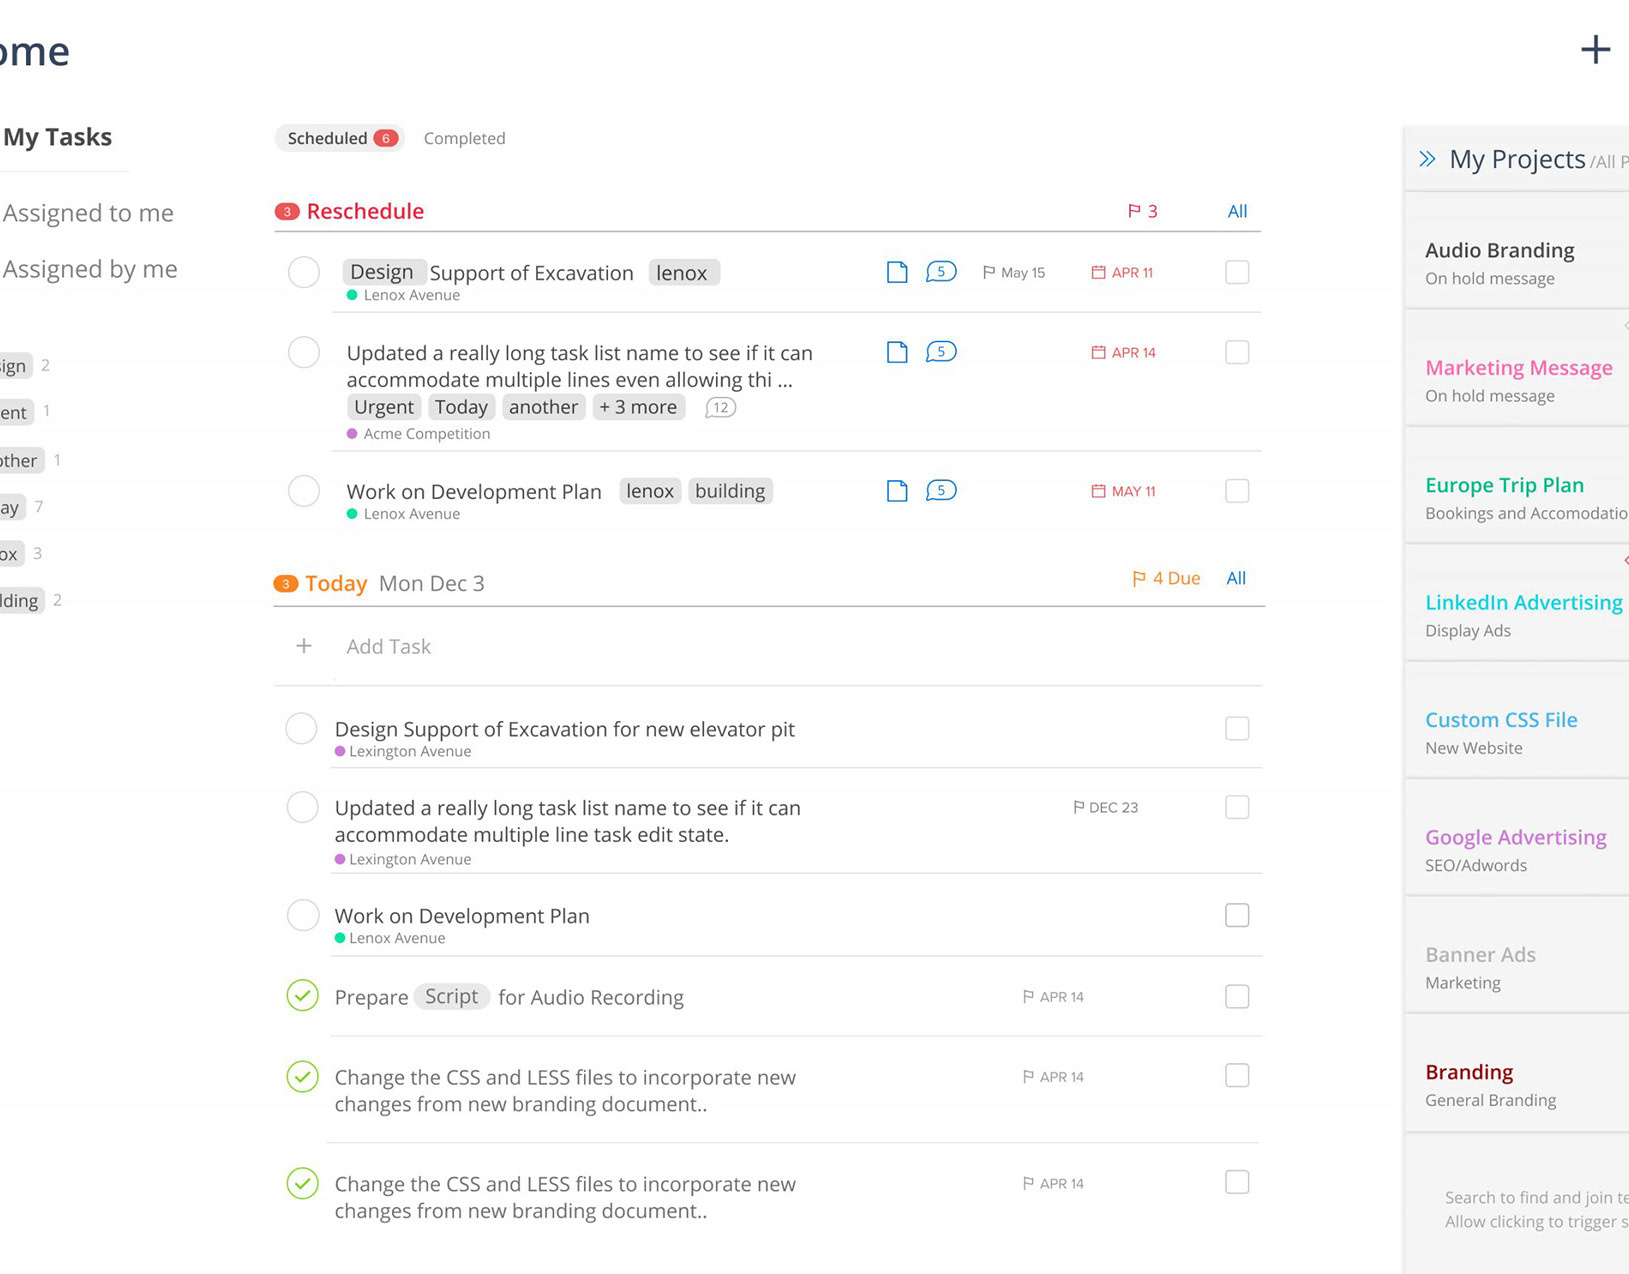Complete the multiple line task edit state task

[x=302, y=807]
